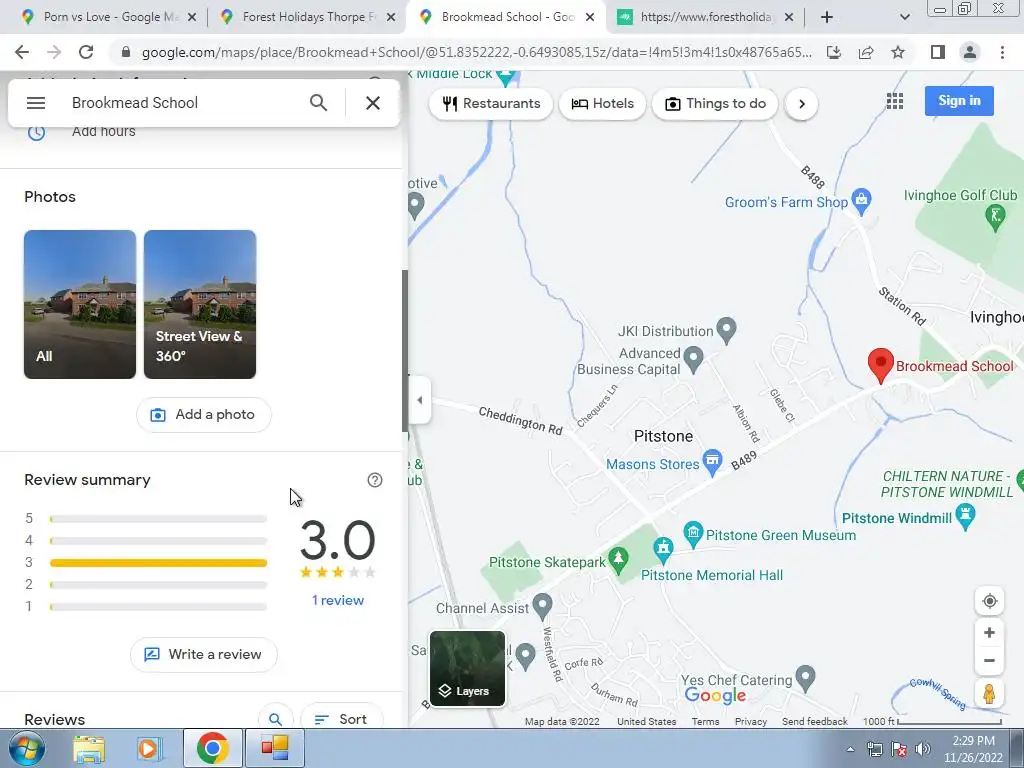Click Pitstone Green Museum marker
Screen dimensions: 1024x768
tap(693, 534)
